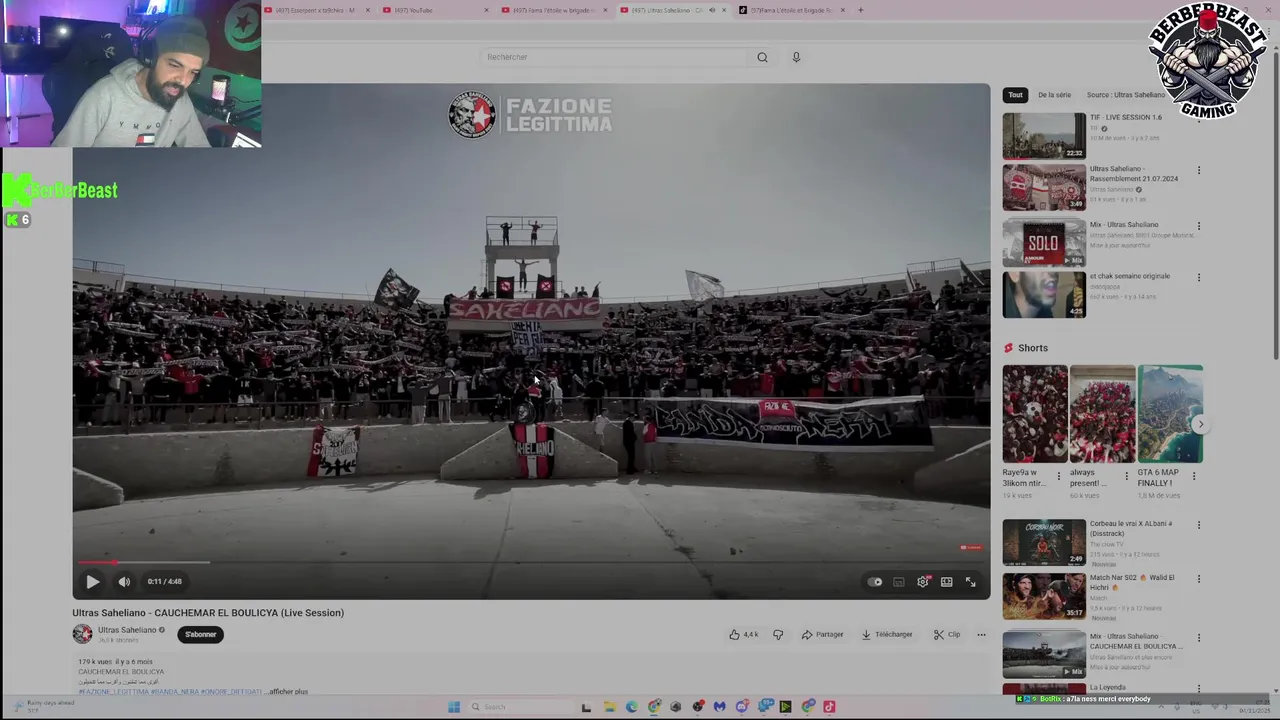This screenshot has height=720, width=1280.
Task: Open Microsoft Edge from the taskbar
Action: [x=632, y=706]
